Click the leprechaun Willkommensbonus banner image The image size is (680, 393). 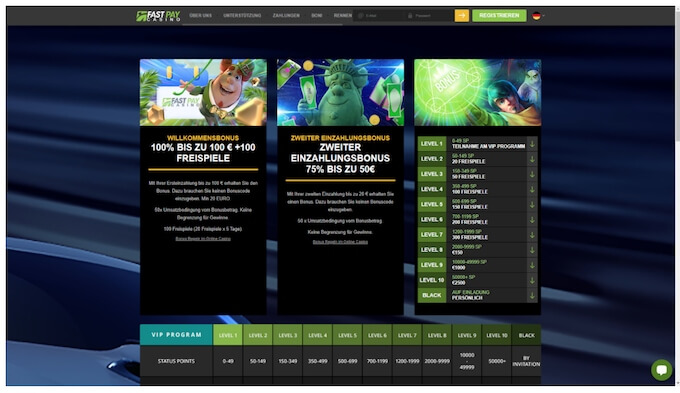[x=203, y=92]
